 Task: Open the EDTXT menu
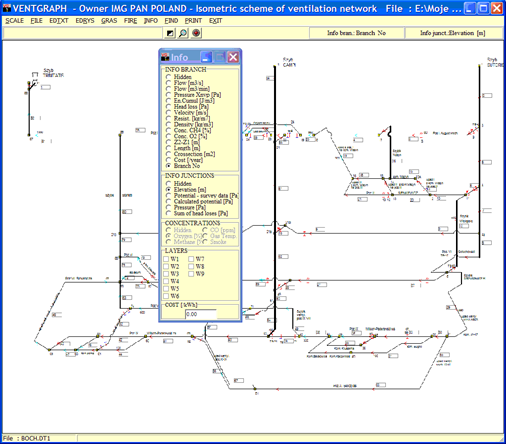(59, 21)
